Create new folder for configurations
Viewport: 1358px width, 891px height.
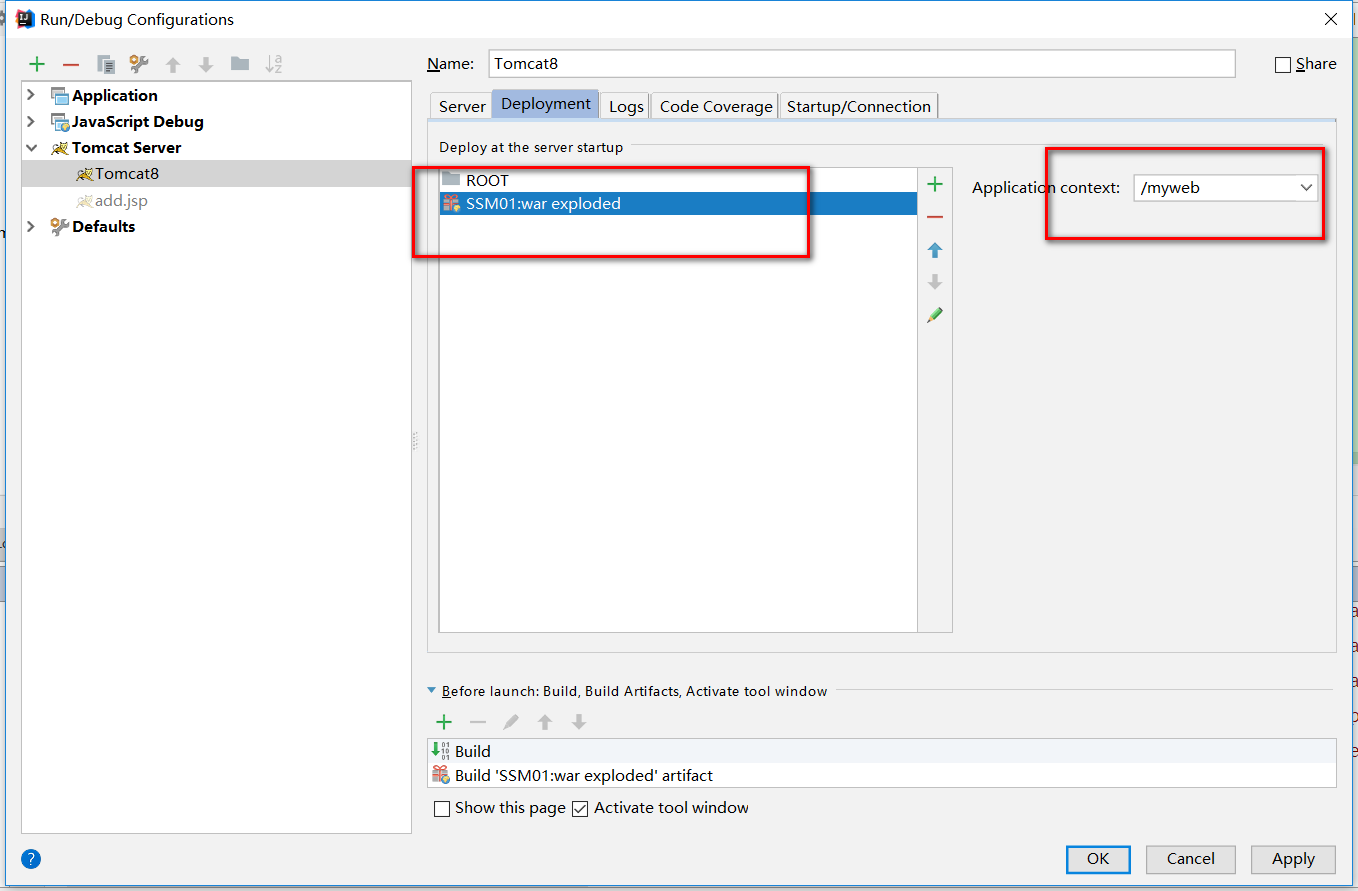tap(240, 64)
